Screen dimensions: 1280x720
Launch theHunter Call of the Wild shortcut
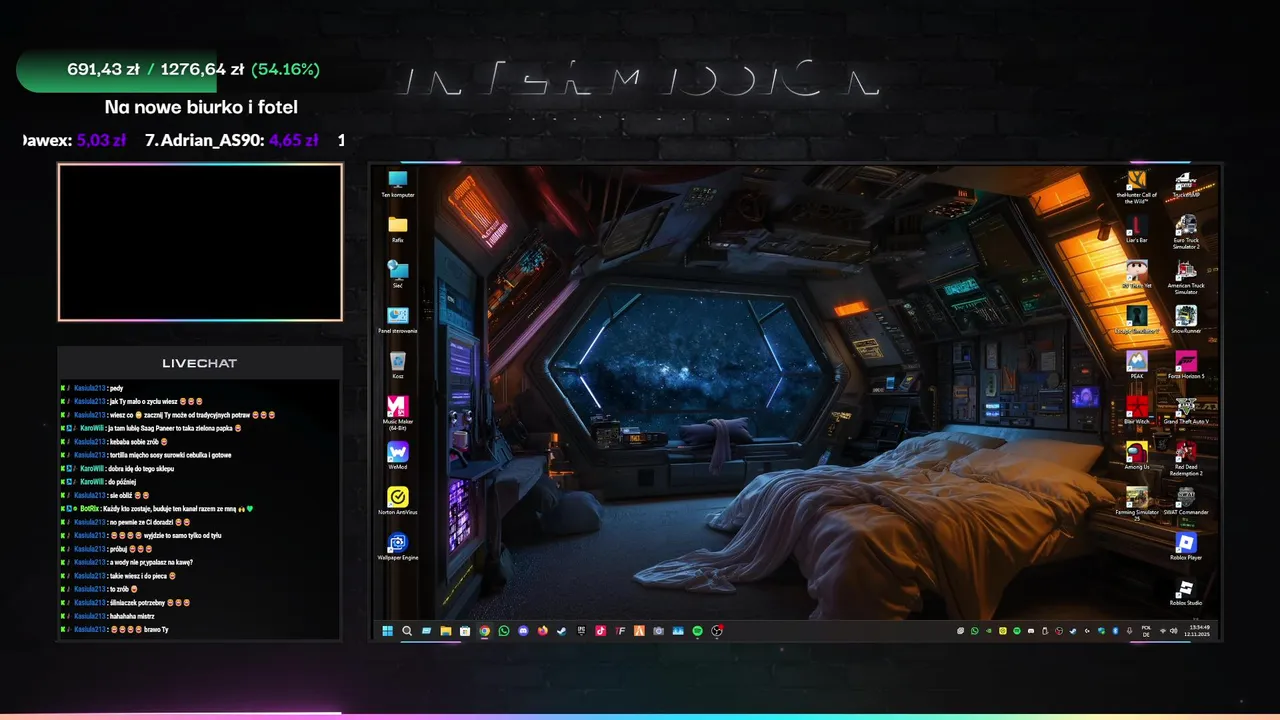[x=1136, y=186]
